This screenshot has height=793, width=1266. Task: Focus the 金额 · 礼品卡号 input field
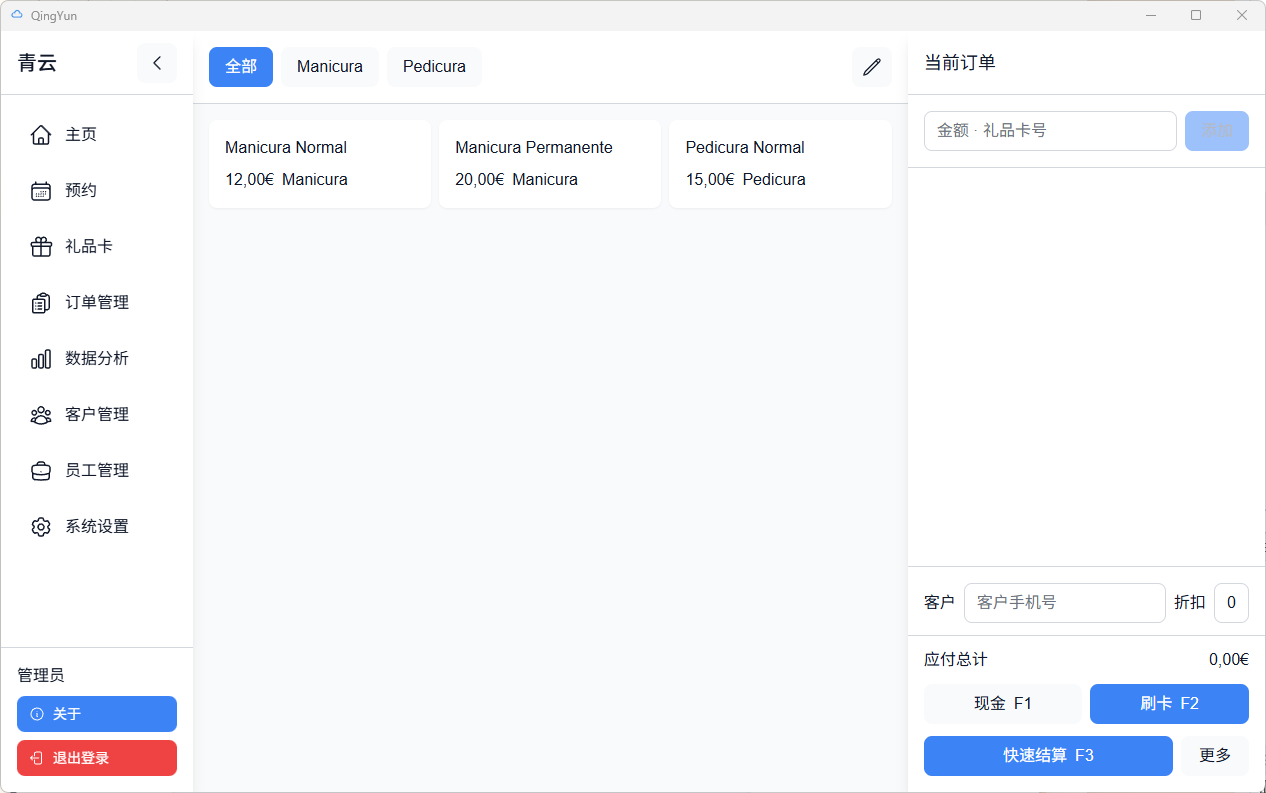(1050, 131)
